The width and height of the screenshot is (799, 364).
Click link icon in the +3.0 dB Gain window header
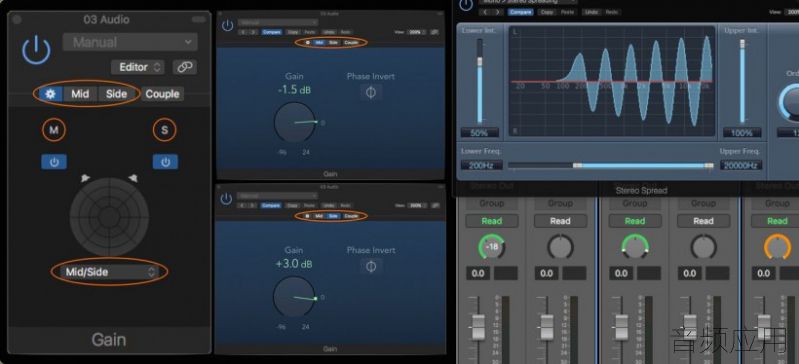pyautogui.click(x=434, y=205)
